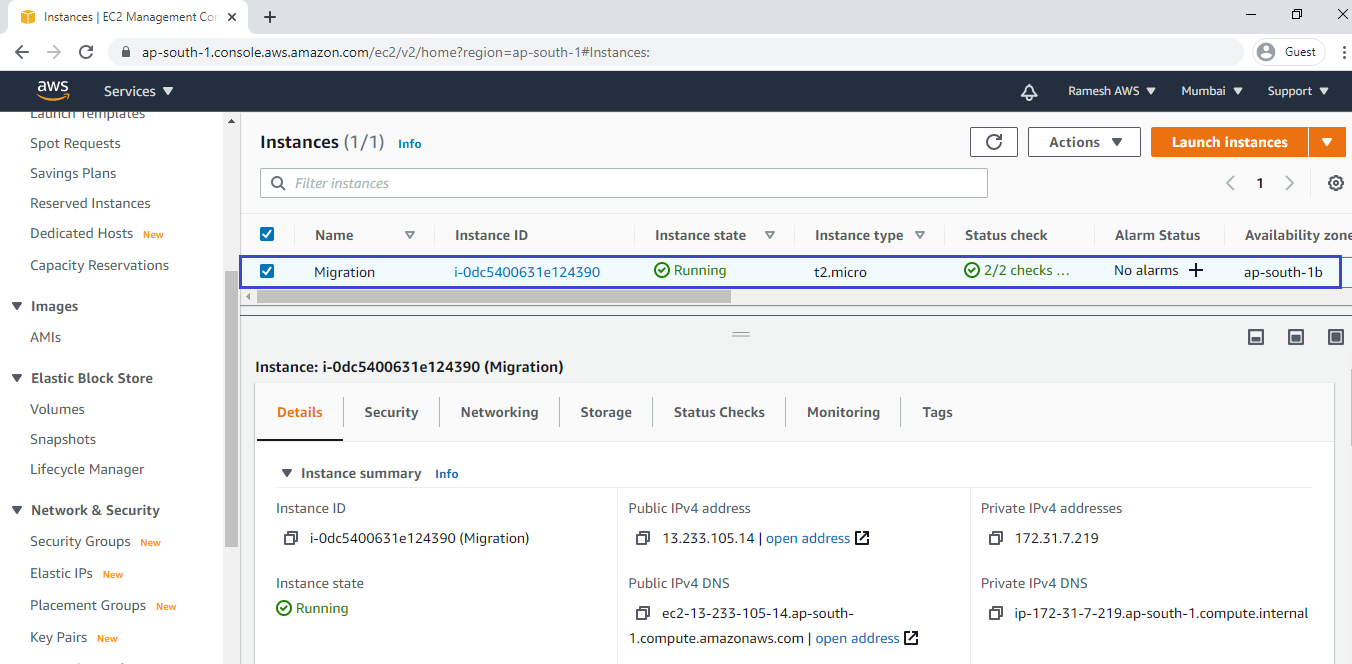This screenshot has height=664, width=1352.
Task: Collapse the Images sidebar section
Action: pos(17,306)
